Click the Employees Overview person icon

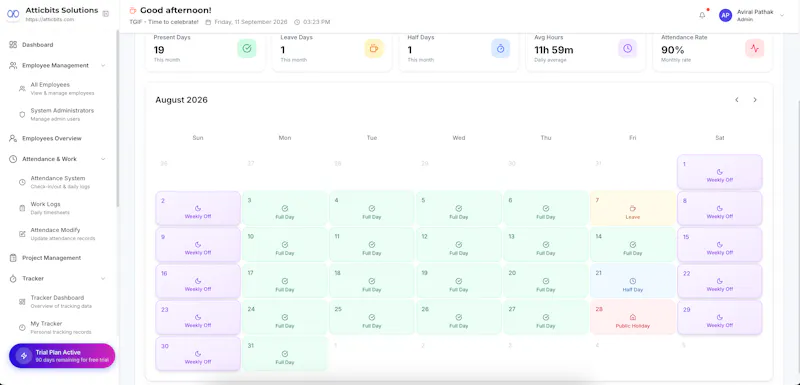point(13,138)
